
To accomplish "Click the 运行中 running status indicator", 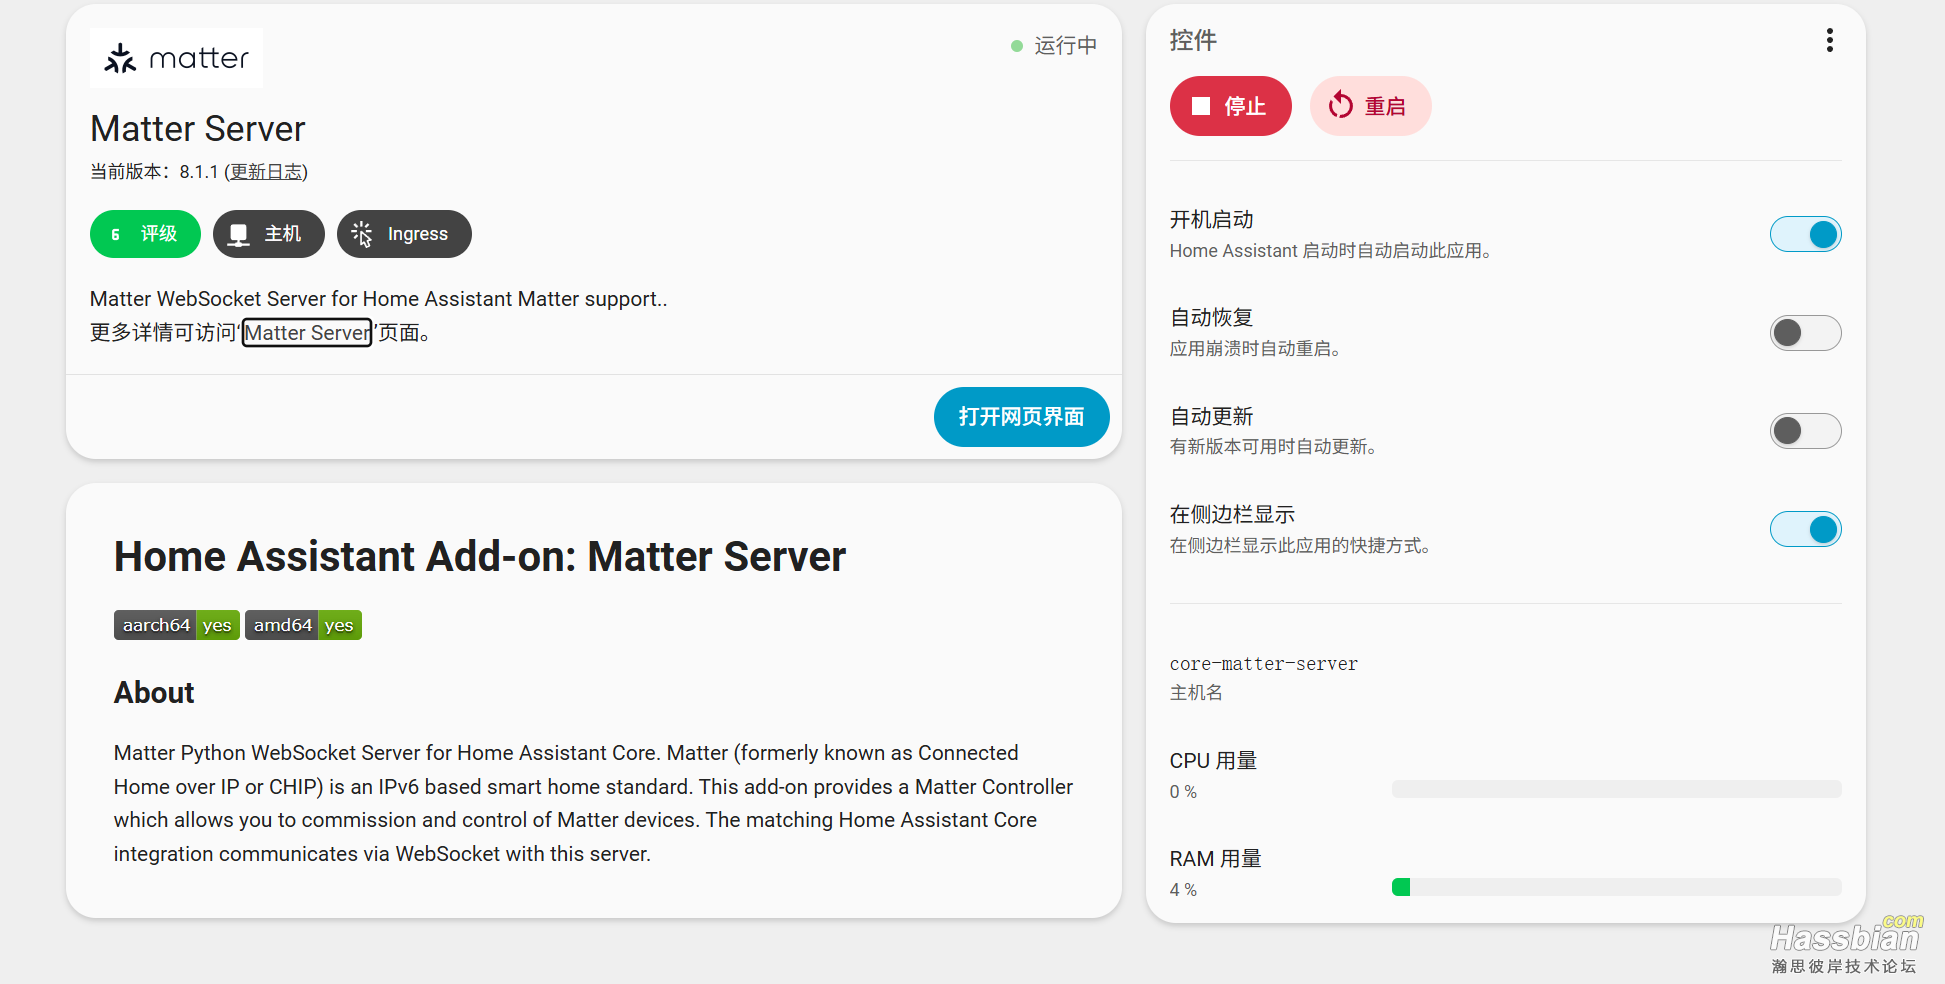I will [1054, 46].
